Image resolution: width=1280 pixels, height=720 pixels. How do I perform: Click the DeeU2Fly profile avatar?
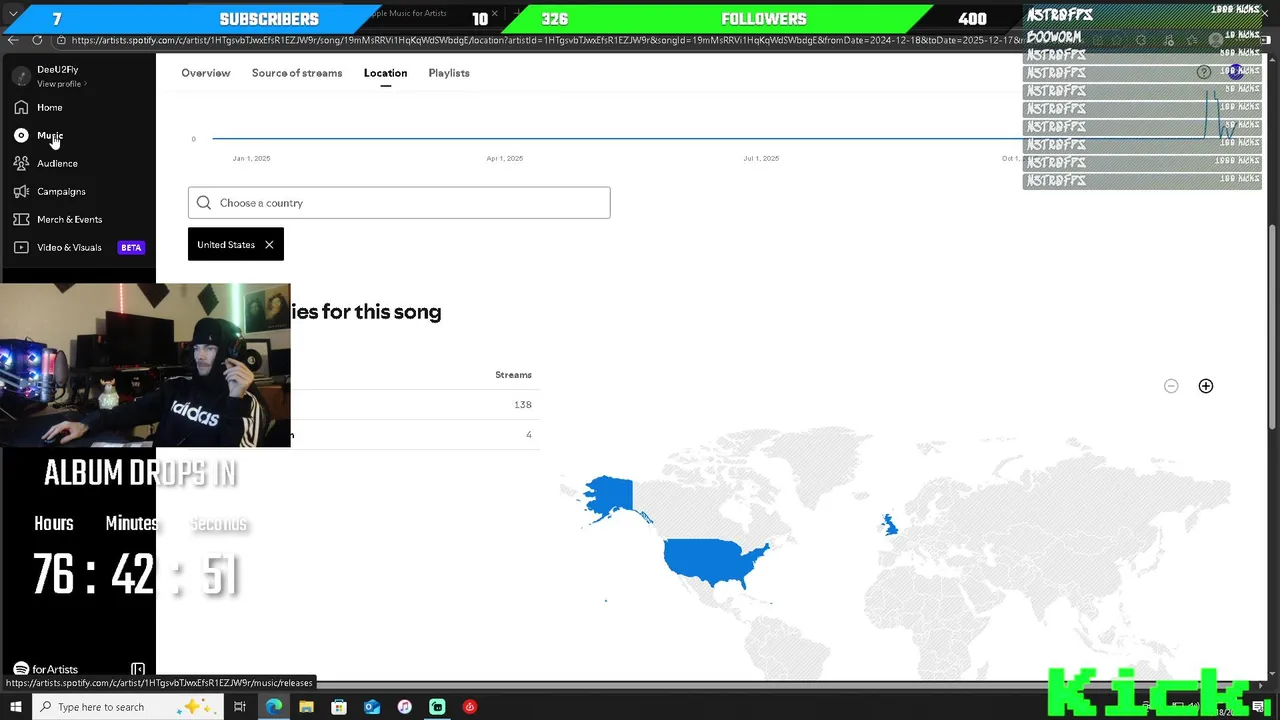pos(21,76)
